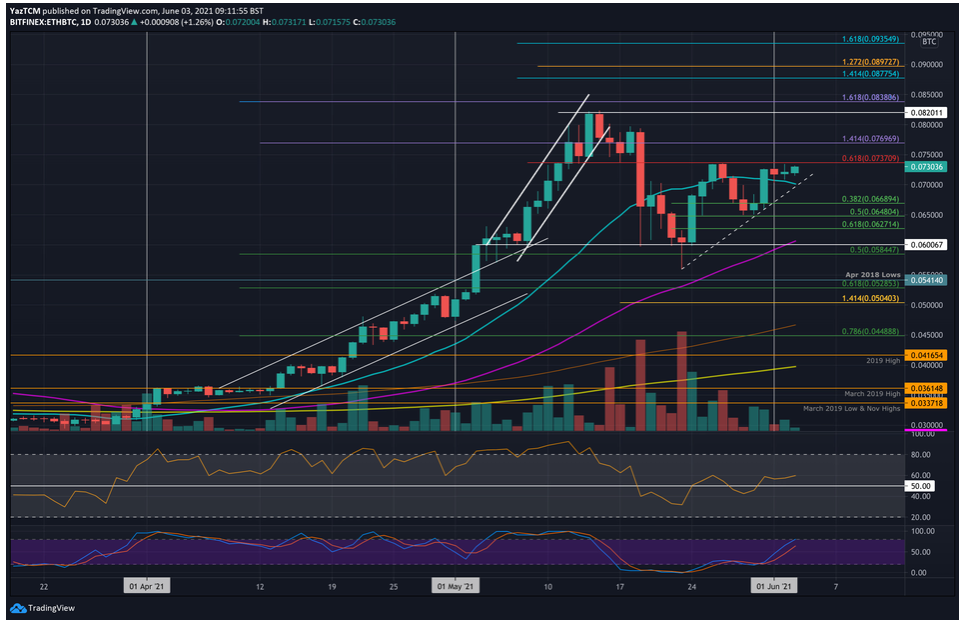Click the 0.080000 price axis value
Viewport: 962px width, 624px height.
point(926,125)
